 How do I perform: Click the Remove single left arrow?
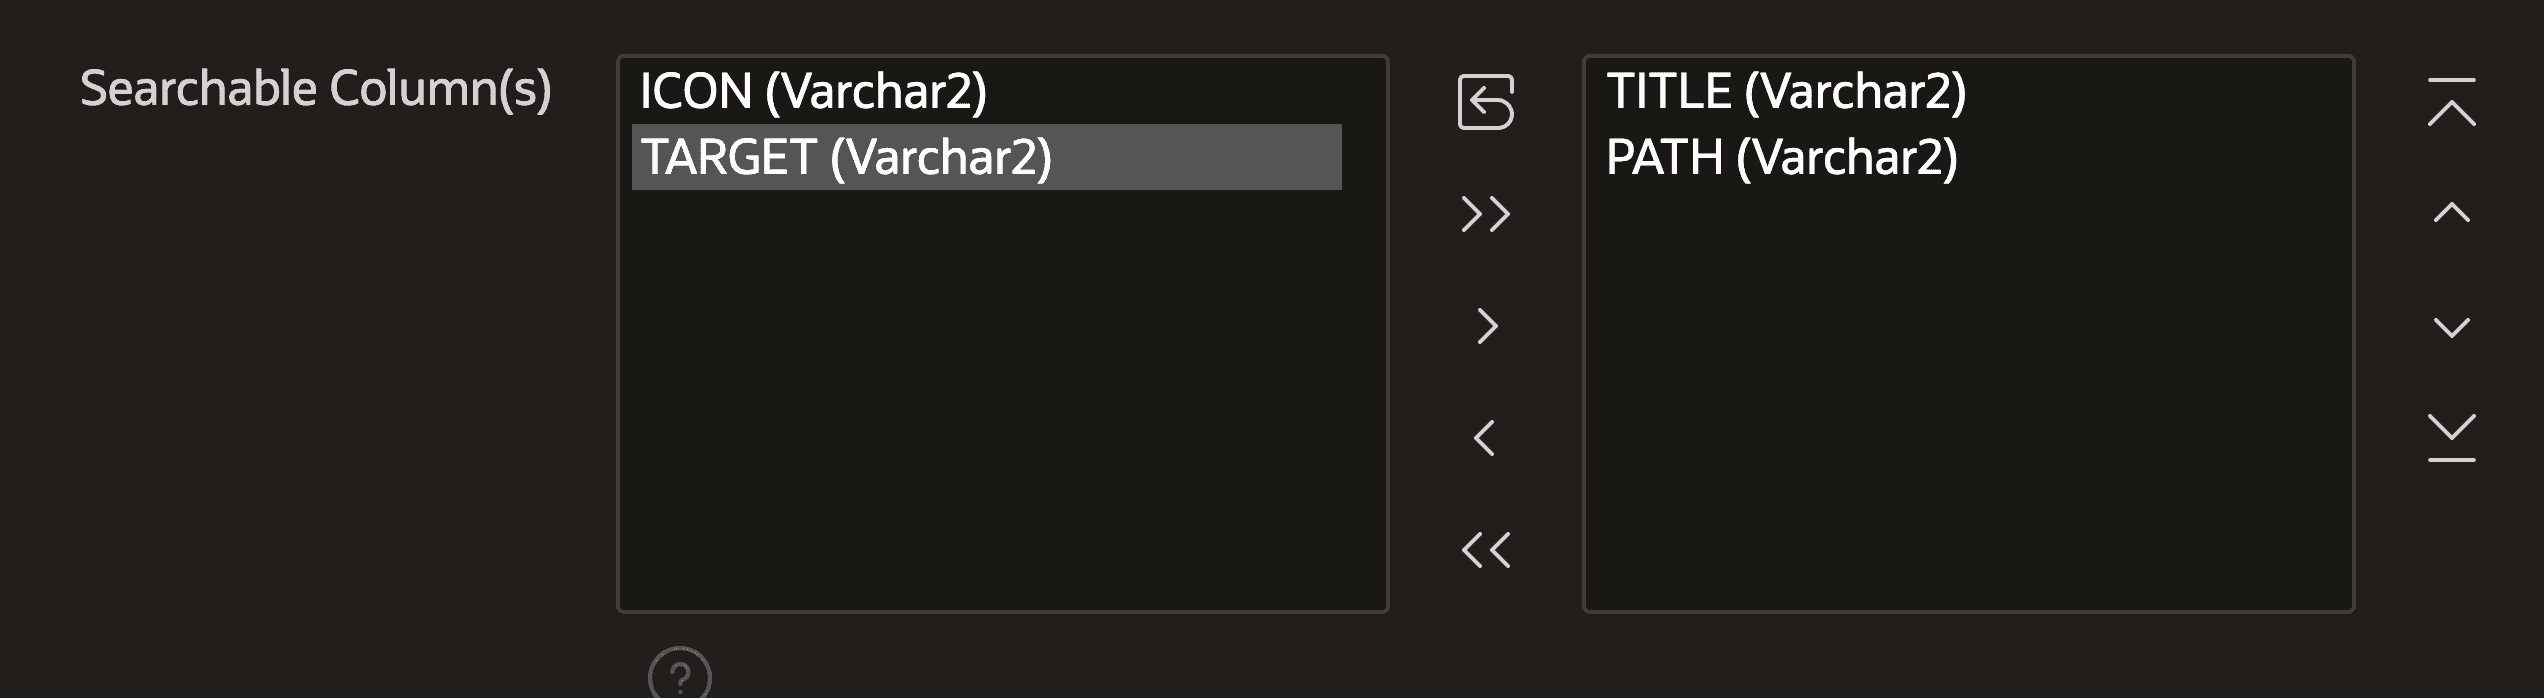coord(1485,438)
